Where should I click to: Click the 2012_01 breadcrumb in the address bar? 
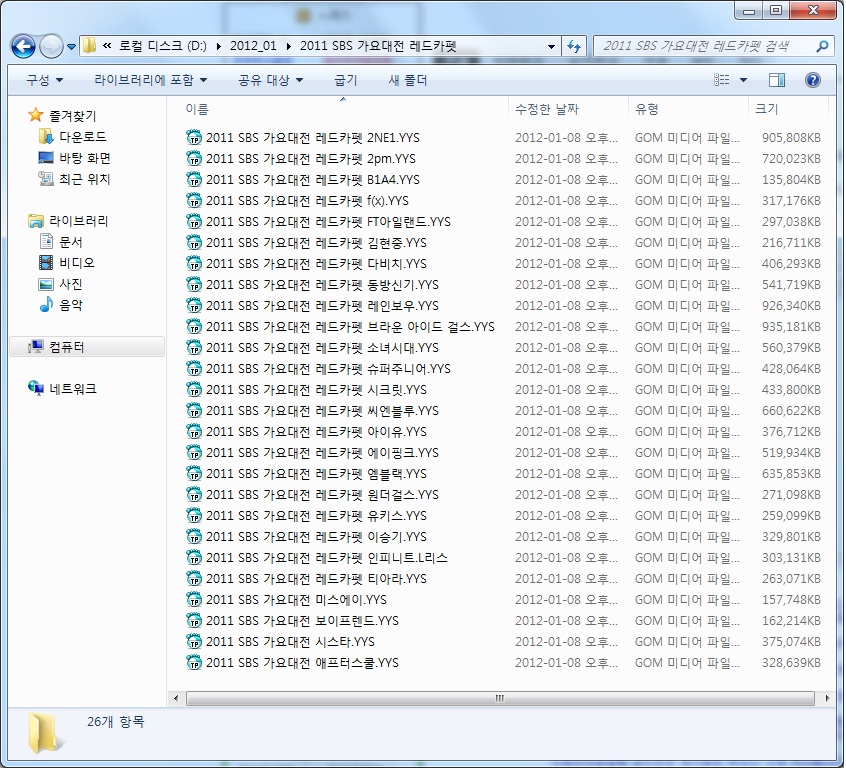(x=253, y=46)
